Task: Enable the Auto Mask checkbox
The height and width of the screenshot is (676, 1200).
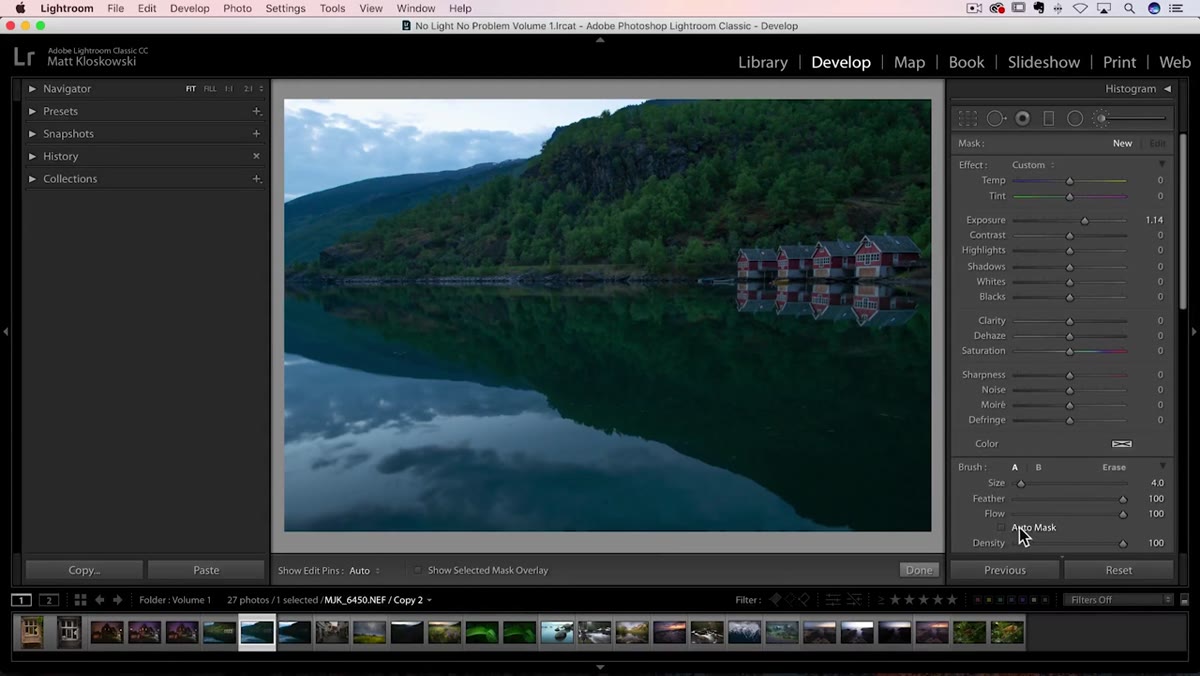Action: tap(1001, 528)
